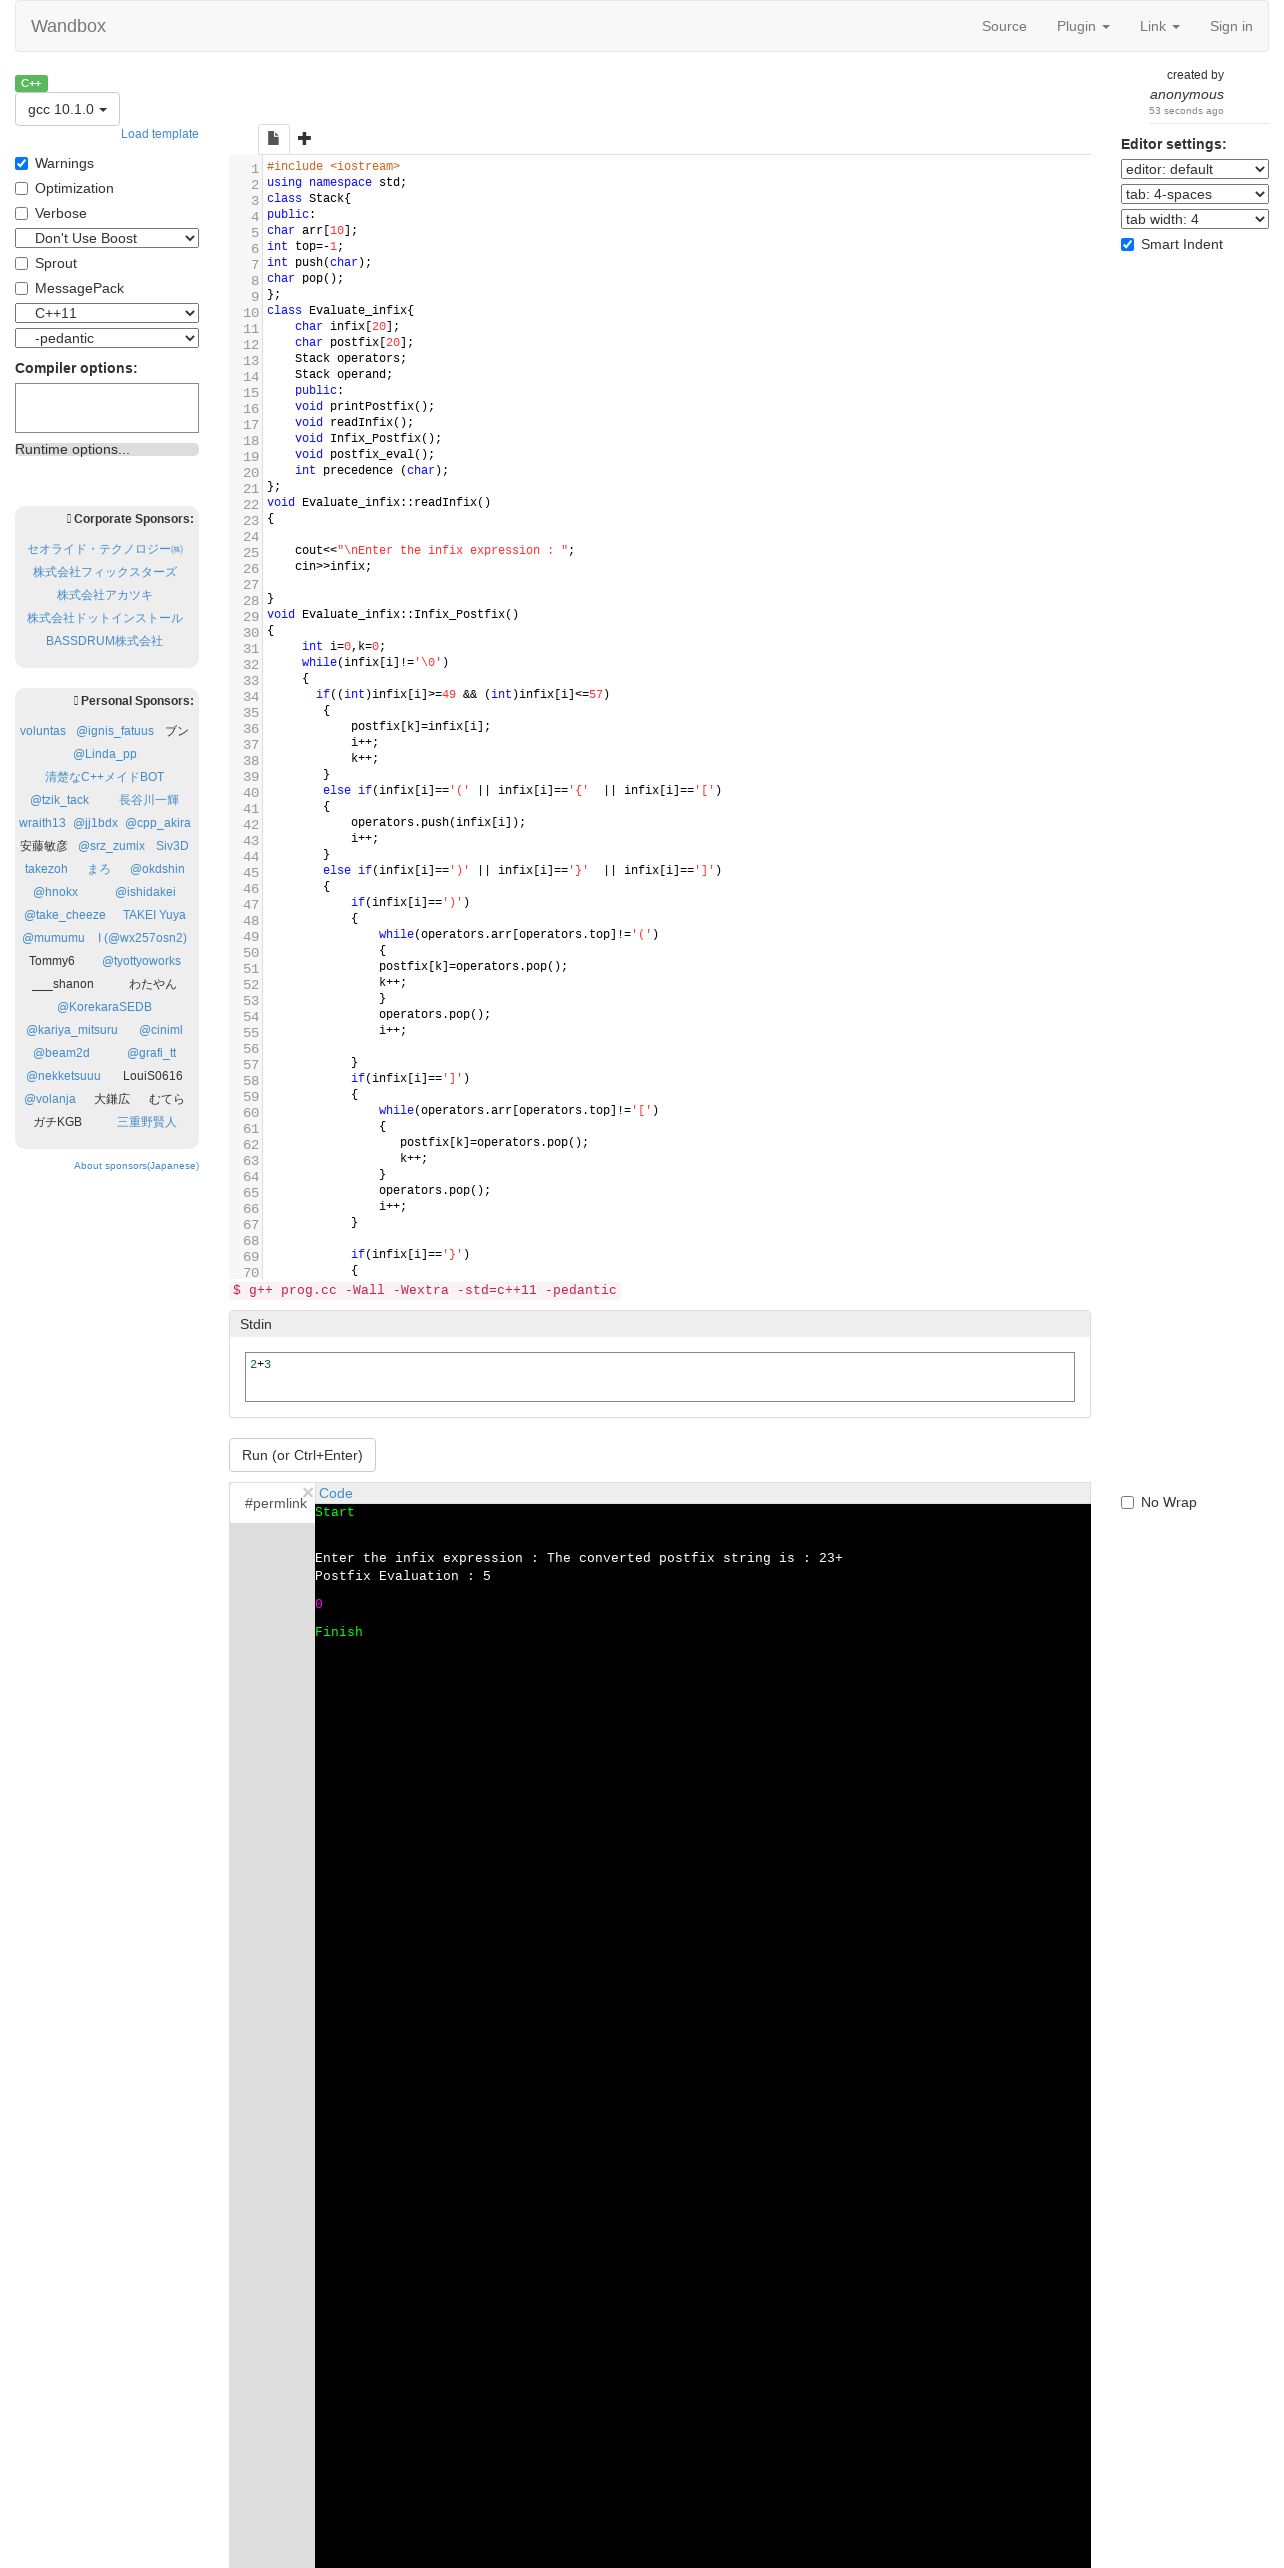Click Sign in
The image size is (1284, 2568).
[x=1231, y=26]
